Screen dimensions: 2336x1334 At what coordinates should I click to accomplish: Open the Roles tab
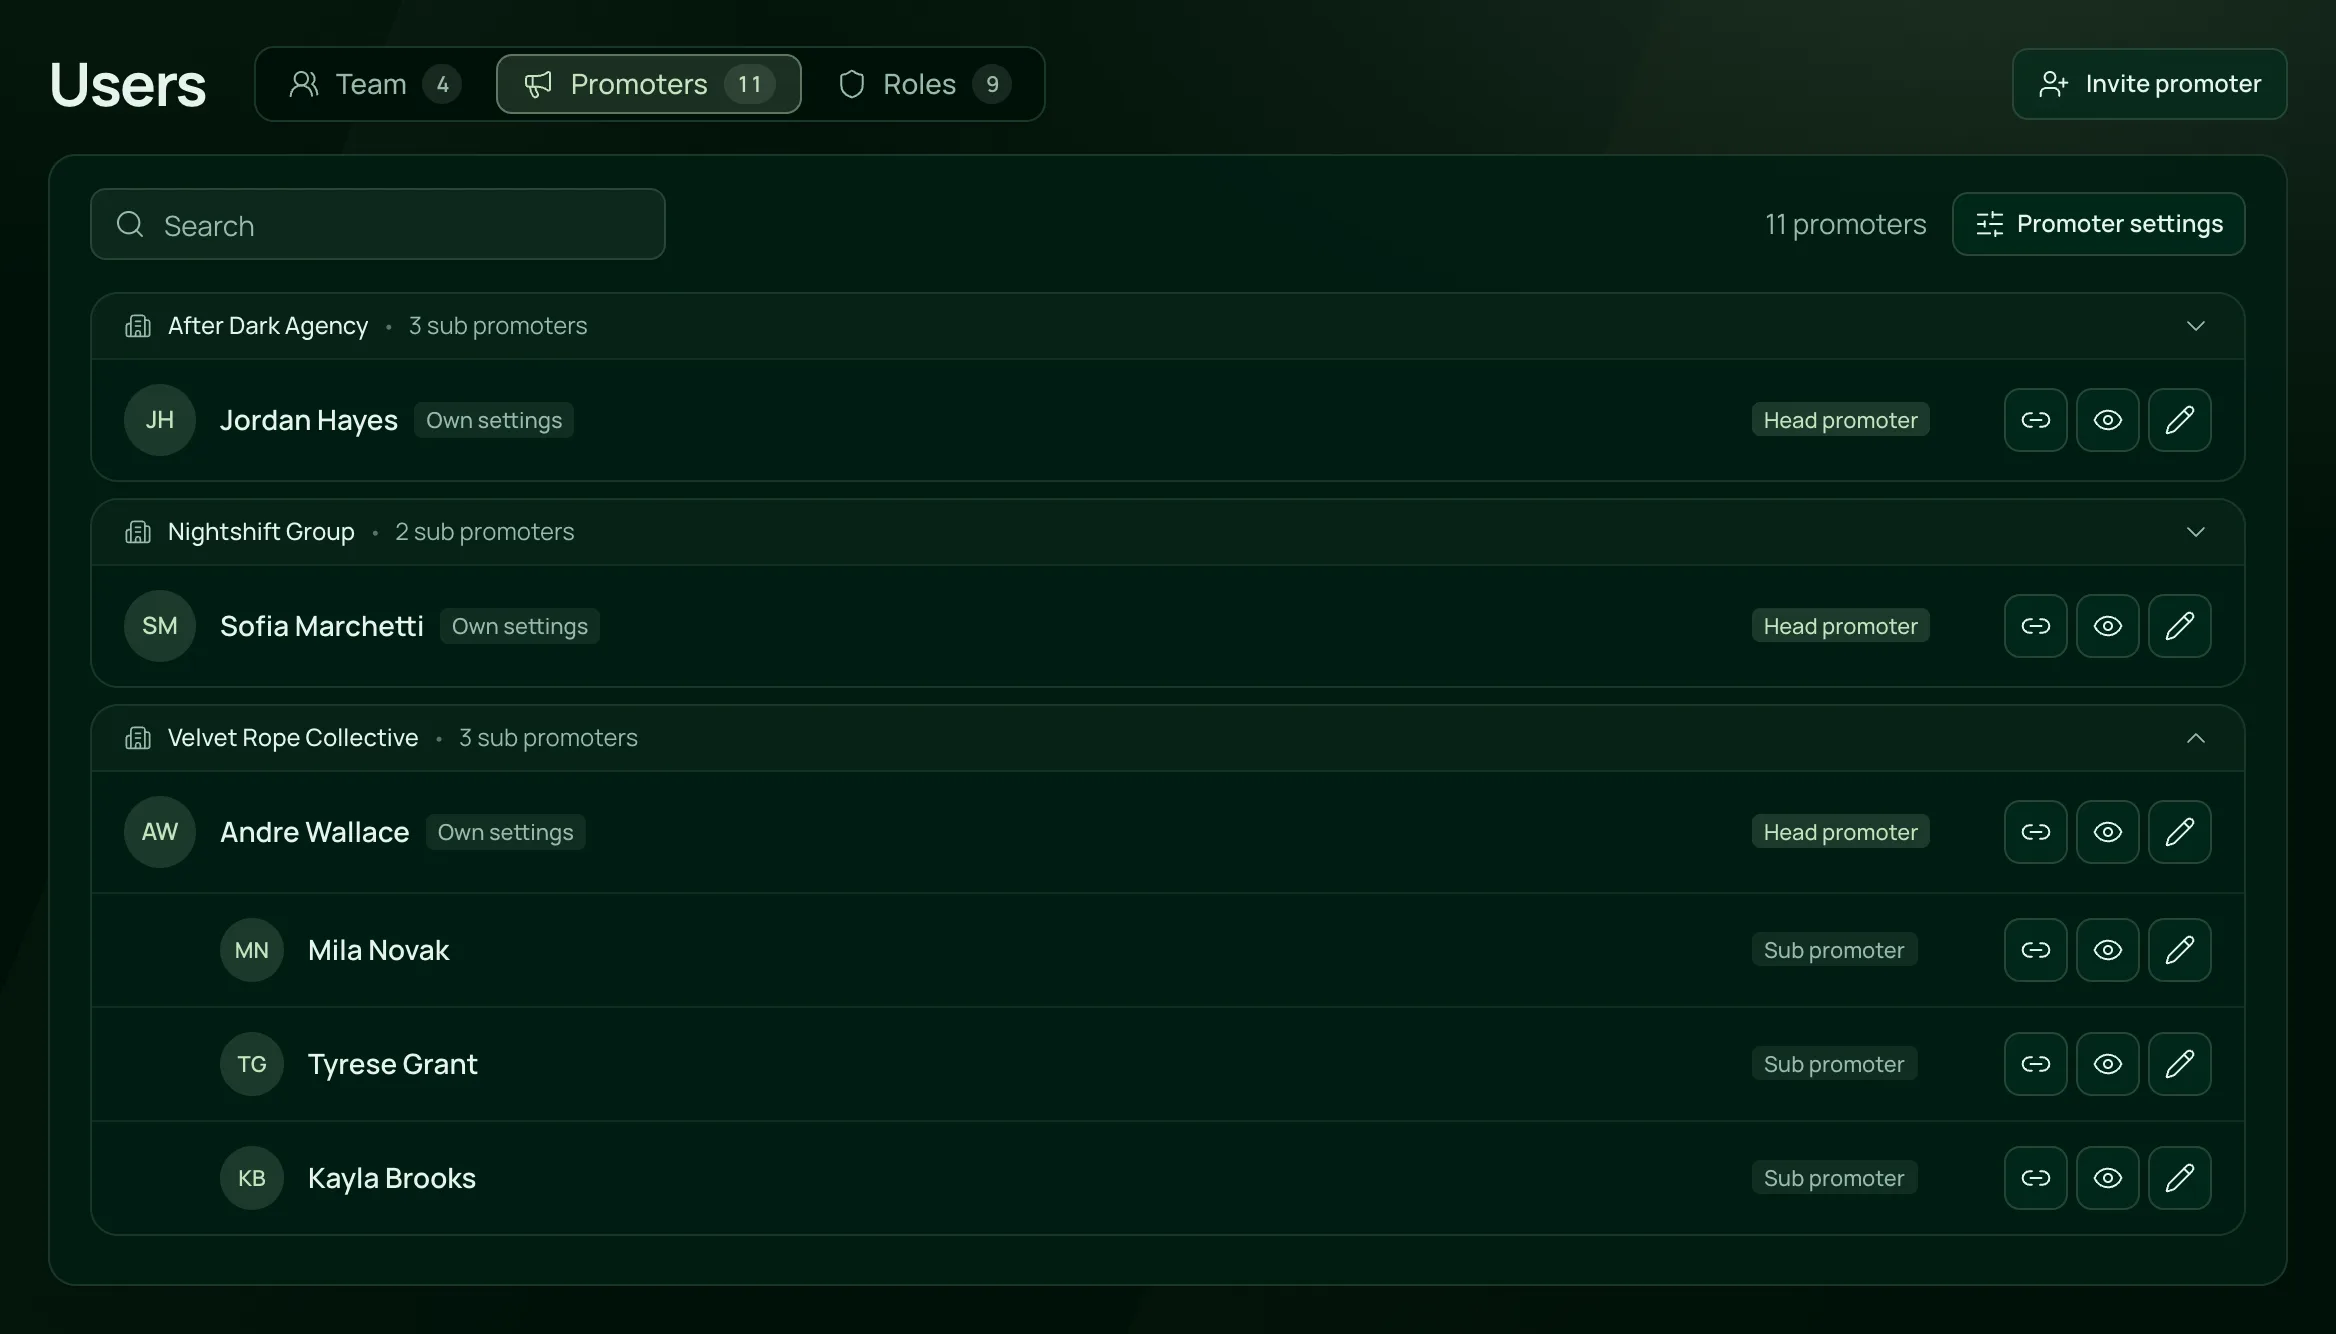click(924, 84)
